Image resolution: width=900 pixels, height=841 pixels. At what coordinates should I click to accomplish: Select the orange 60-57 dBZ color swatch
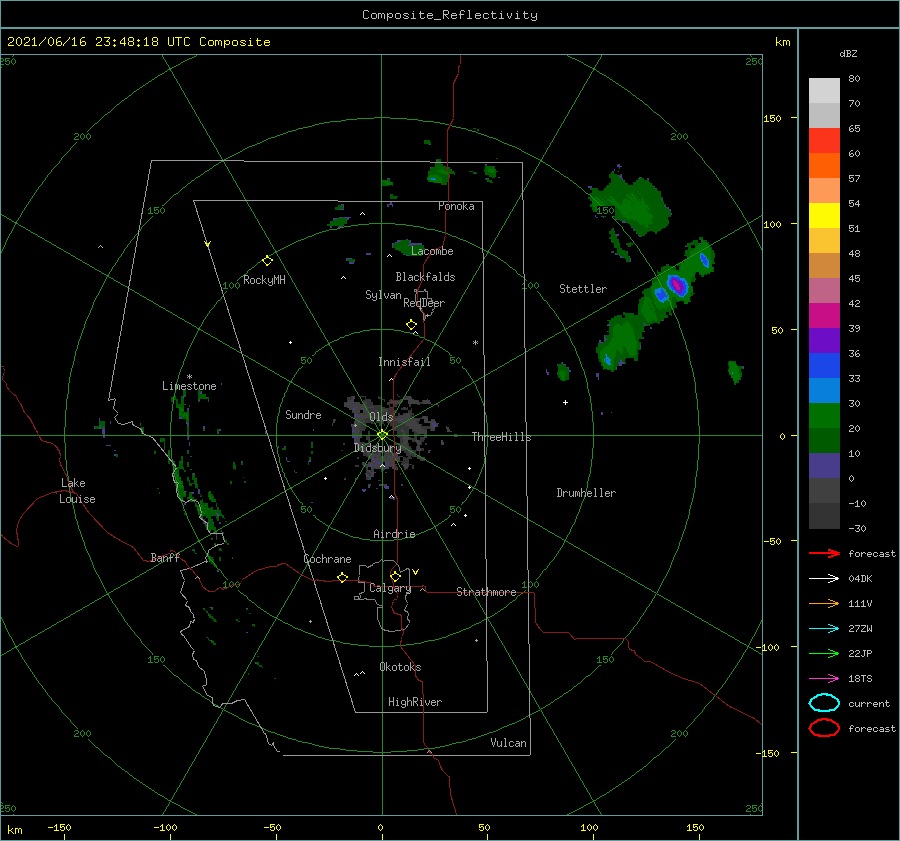(824, 166)
